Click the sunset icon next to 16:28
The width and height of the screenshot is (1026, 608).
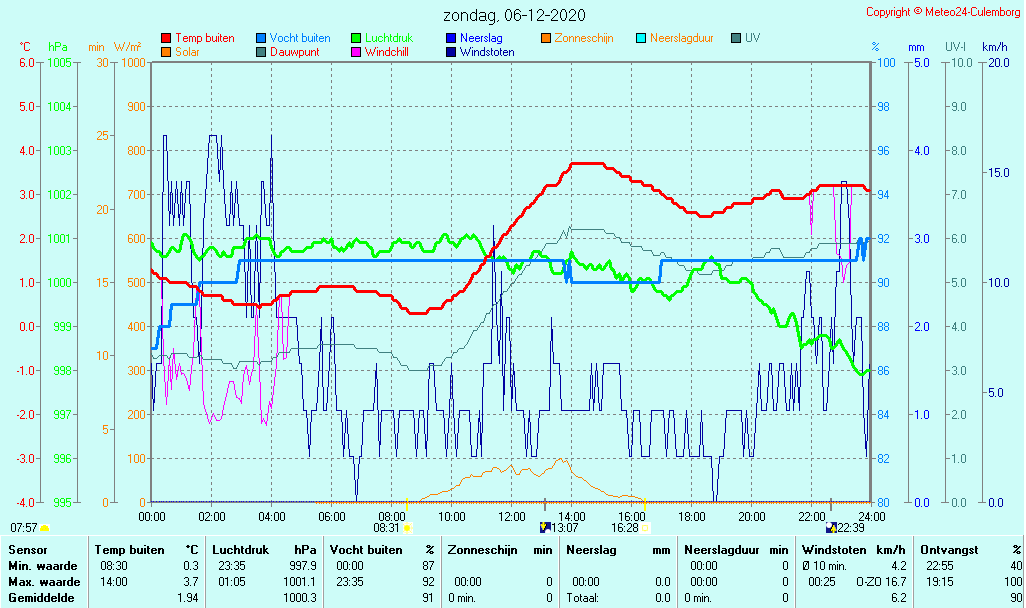click(x=645, y=527)
